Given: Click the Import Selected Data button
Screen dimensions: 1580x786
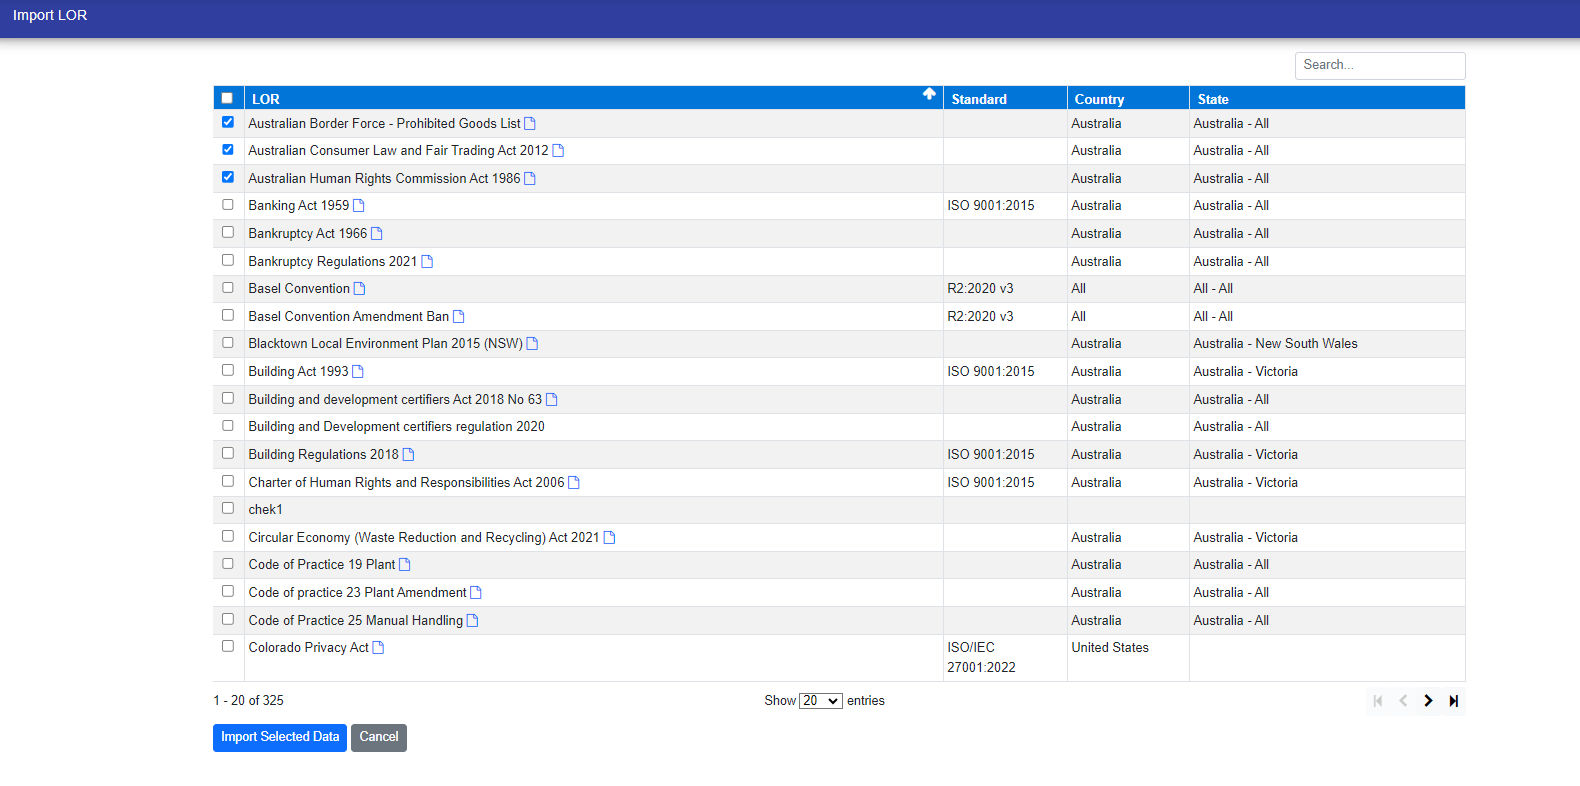Looking at the screenshot, I should [280, 737].
